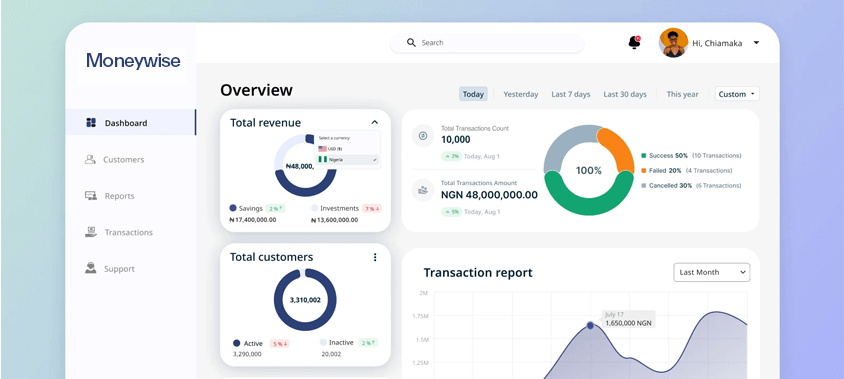The image size is (844, 379).
Task: Click the Total Transactions Amount icon
Action: click(423, 190)
